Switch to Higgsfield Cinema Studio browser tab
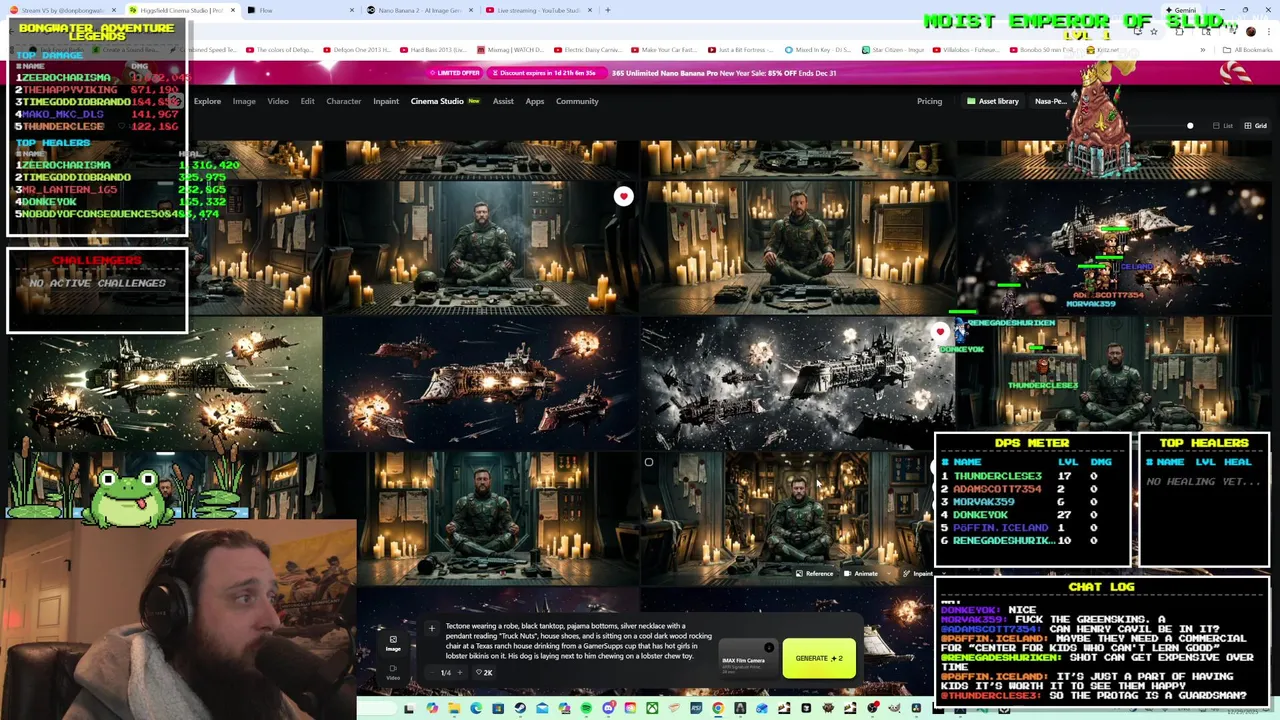Image resolution: width=1280 pixels, height=720 pixels. (x=181, y=10)
